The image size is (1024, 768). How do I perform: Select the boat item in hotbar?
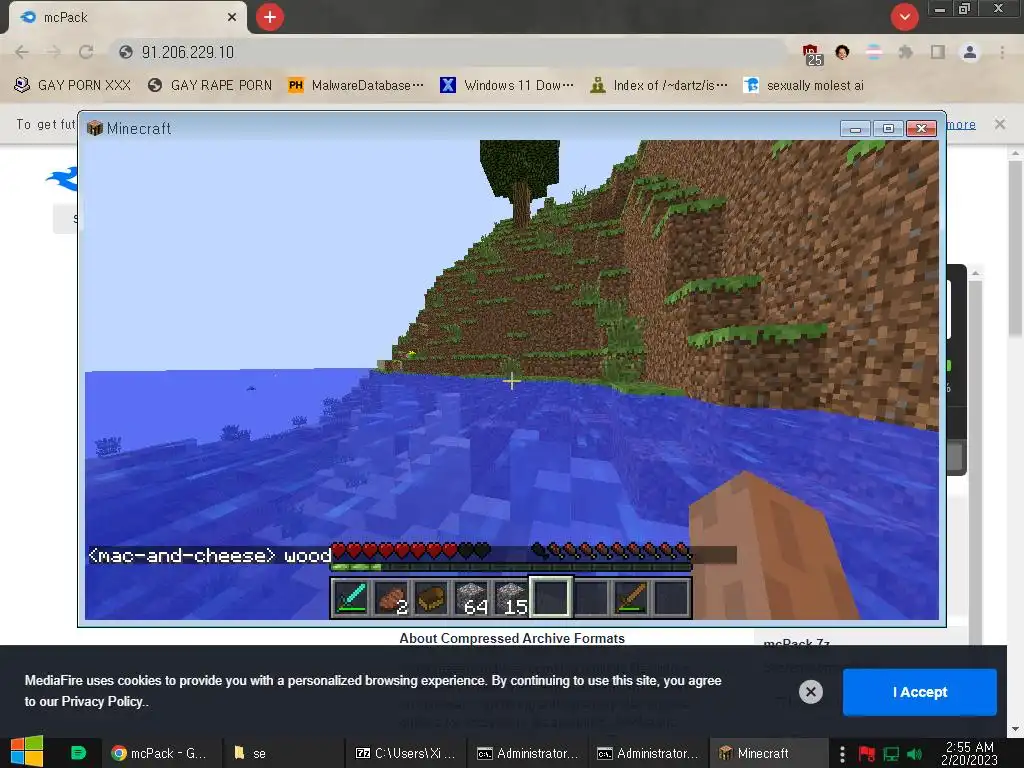[431, 598]
